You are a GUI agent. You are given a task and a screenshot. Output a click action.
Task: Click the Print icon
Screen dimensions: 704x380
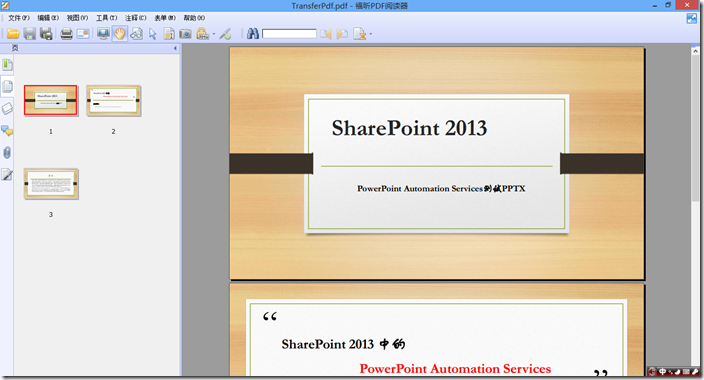pos(66,34)
